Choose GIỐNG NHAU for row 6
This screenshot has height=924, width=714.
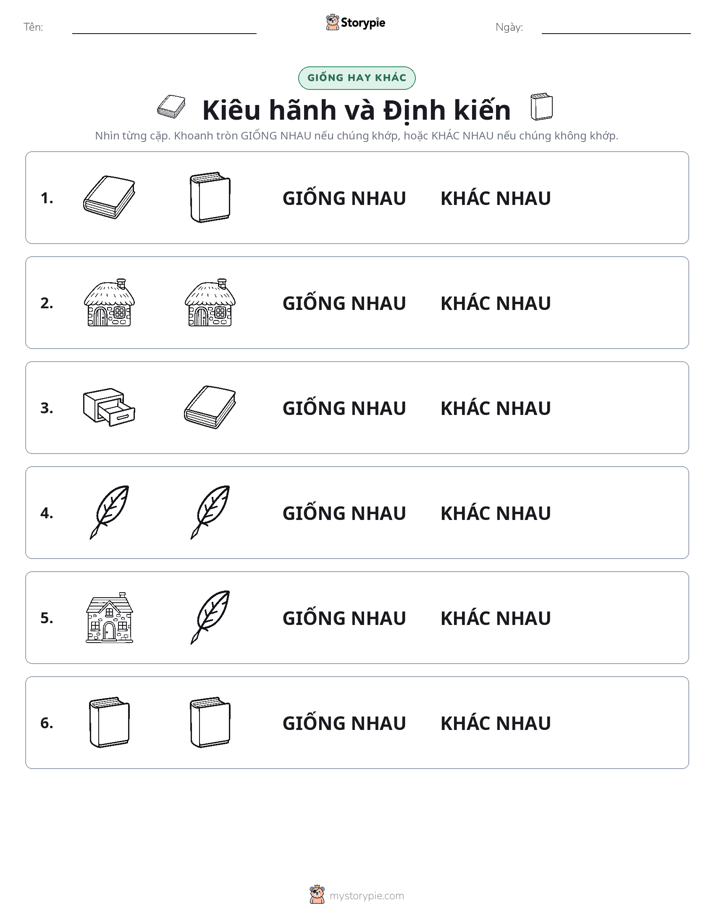(344, 722)
